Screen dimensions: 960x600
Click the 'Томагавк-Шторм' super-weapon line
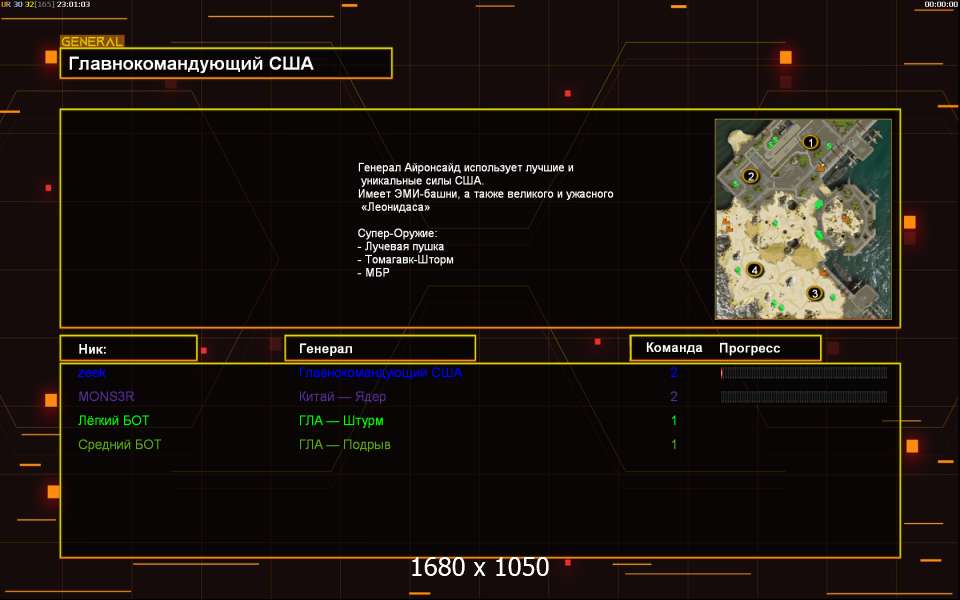coord(405,260)
